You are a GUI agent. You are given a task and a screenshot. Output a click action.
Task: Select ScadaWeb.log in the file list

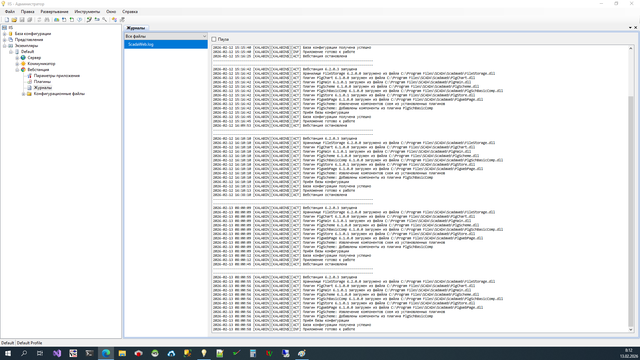pos(166,44)
